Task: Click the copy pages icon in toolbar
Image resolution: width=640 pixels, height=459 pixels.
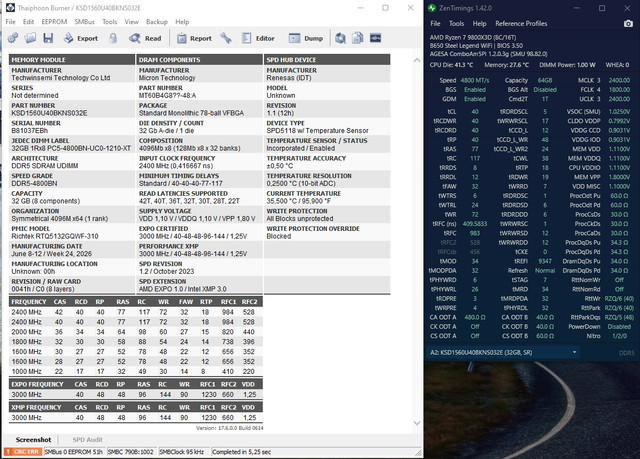Action: (358, 38)
